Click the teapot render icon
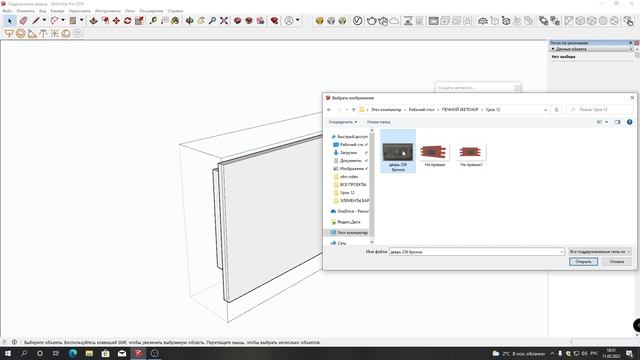Image resolution: width=640 pixels, height=360 pixels. pos(371,20)
